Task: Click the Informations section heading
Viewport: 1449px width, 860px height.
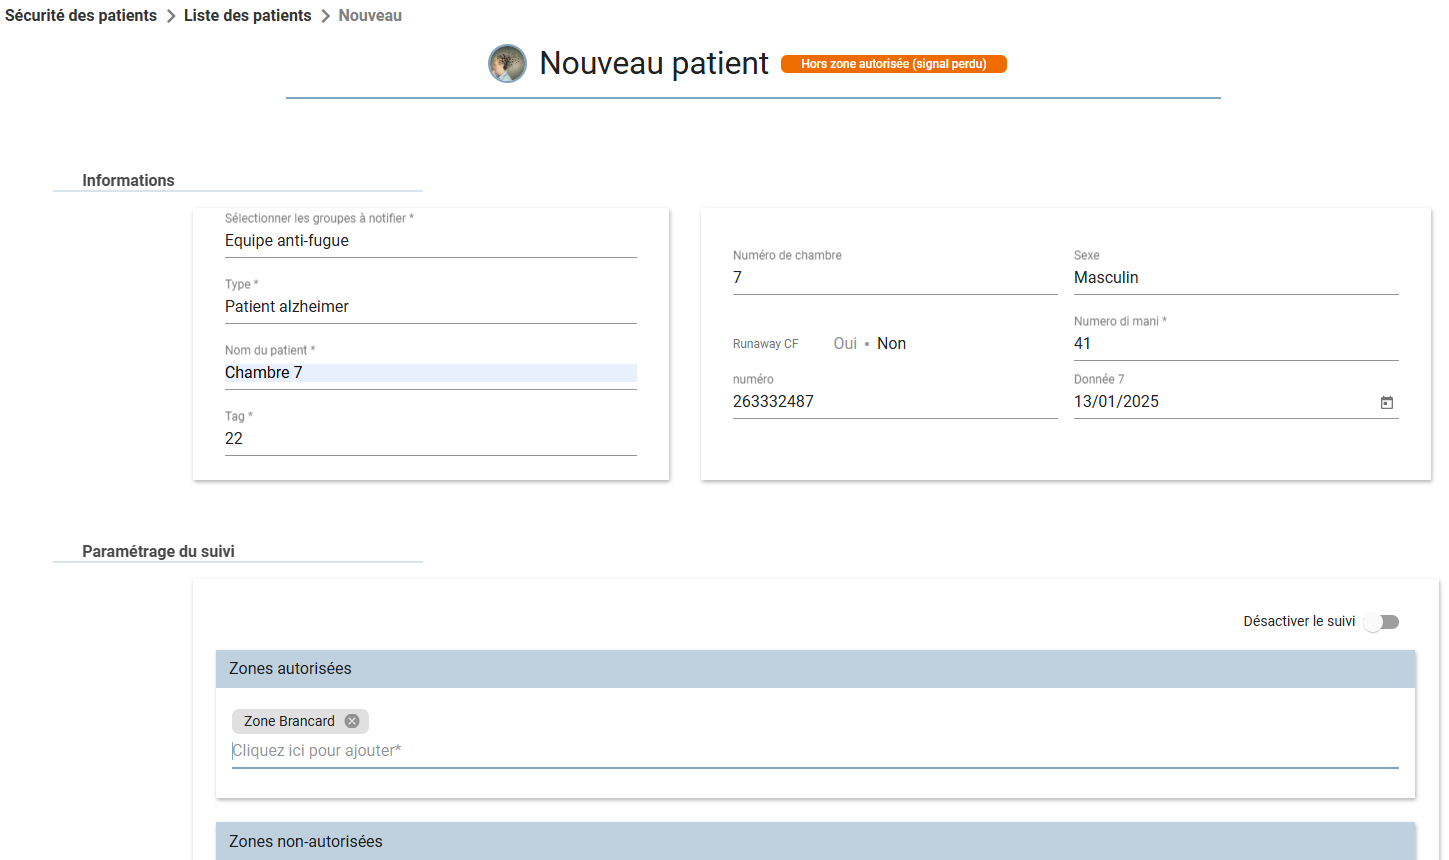Action: [x=128, y=181]
